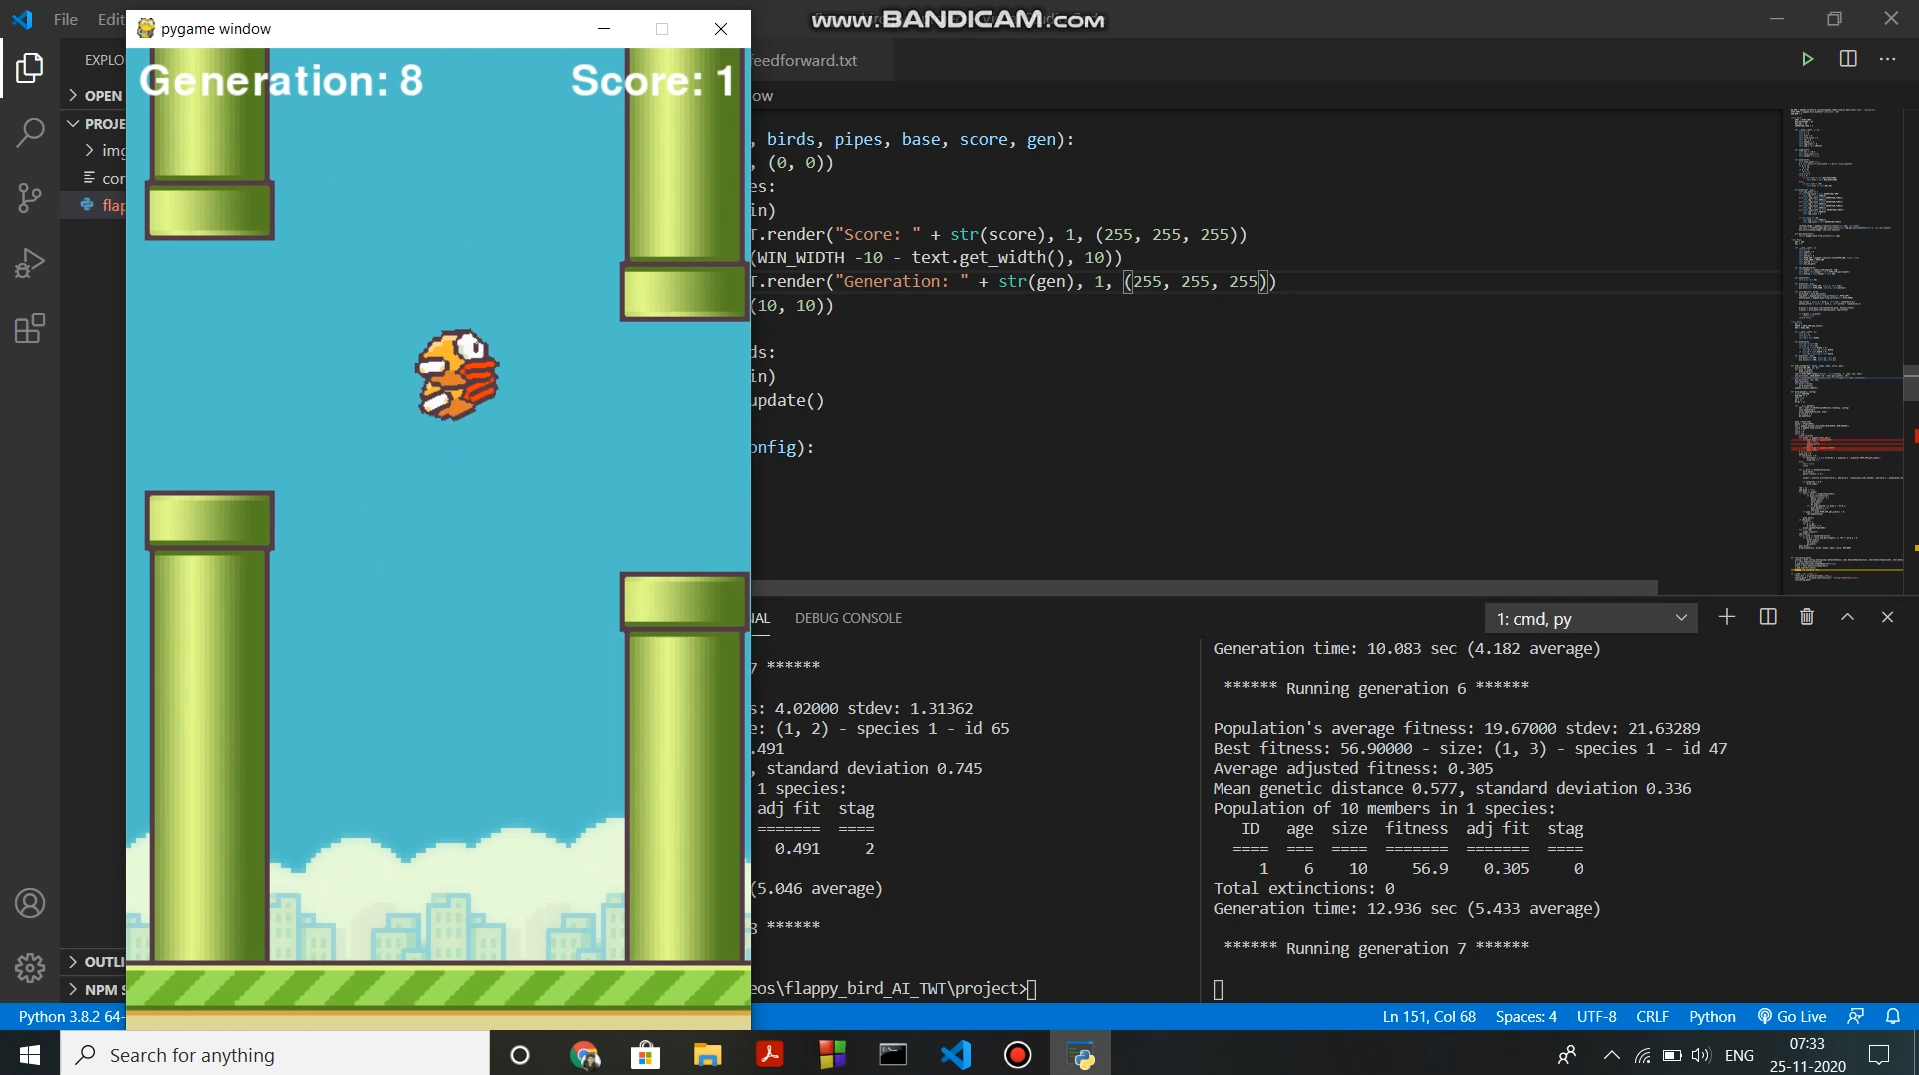The height and width of the screenshot is (1075, 1919).
Task: Open the Run and Debug view
Action: click(x=30, y=263)
